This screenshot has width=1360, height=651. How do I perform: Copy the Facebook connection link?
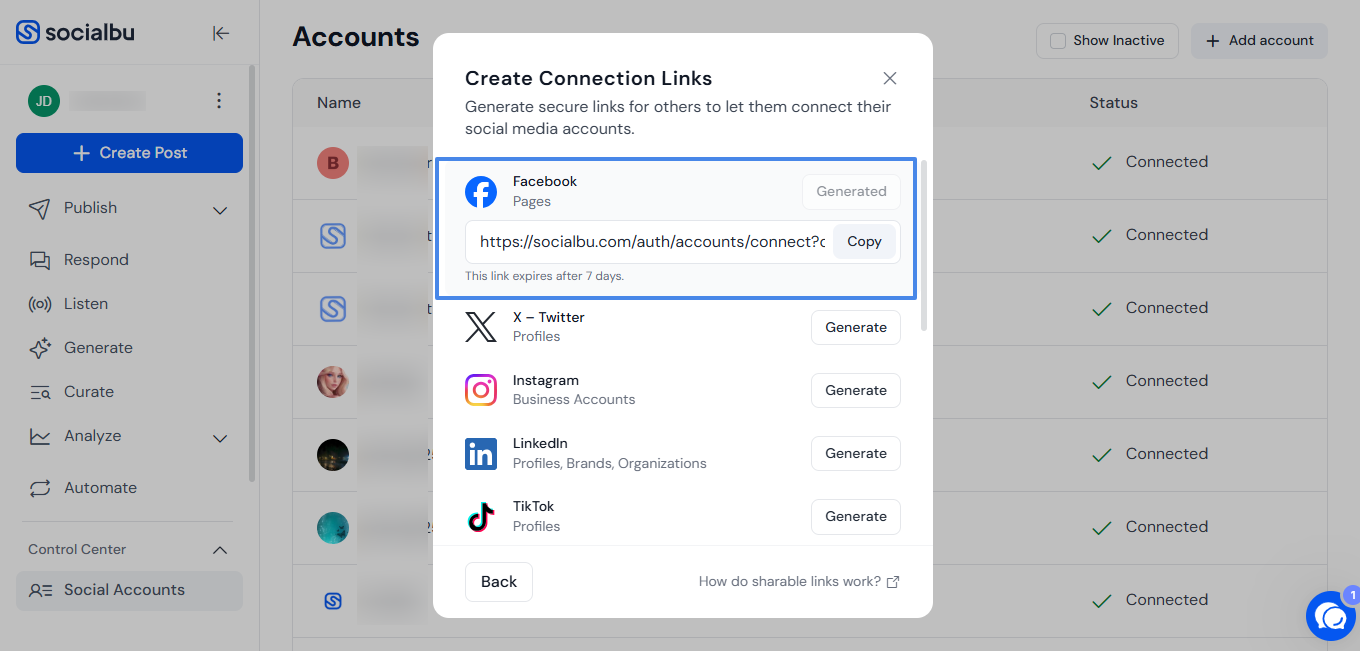click(x=864, y=241)
